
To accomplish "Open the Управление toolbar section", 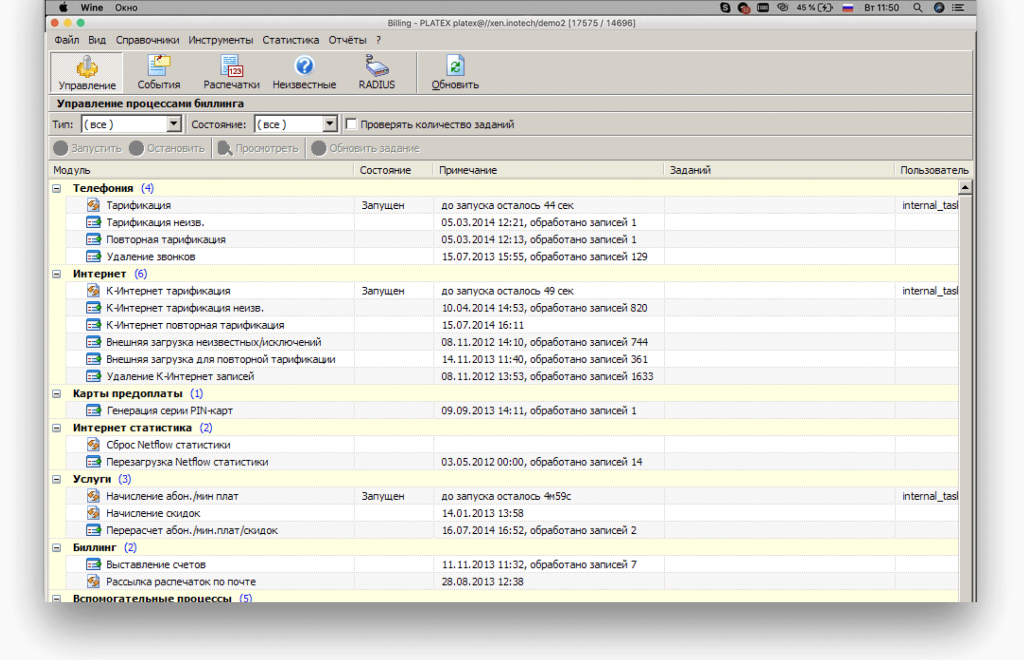I will click(x=87, y=72).
